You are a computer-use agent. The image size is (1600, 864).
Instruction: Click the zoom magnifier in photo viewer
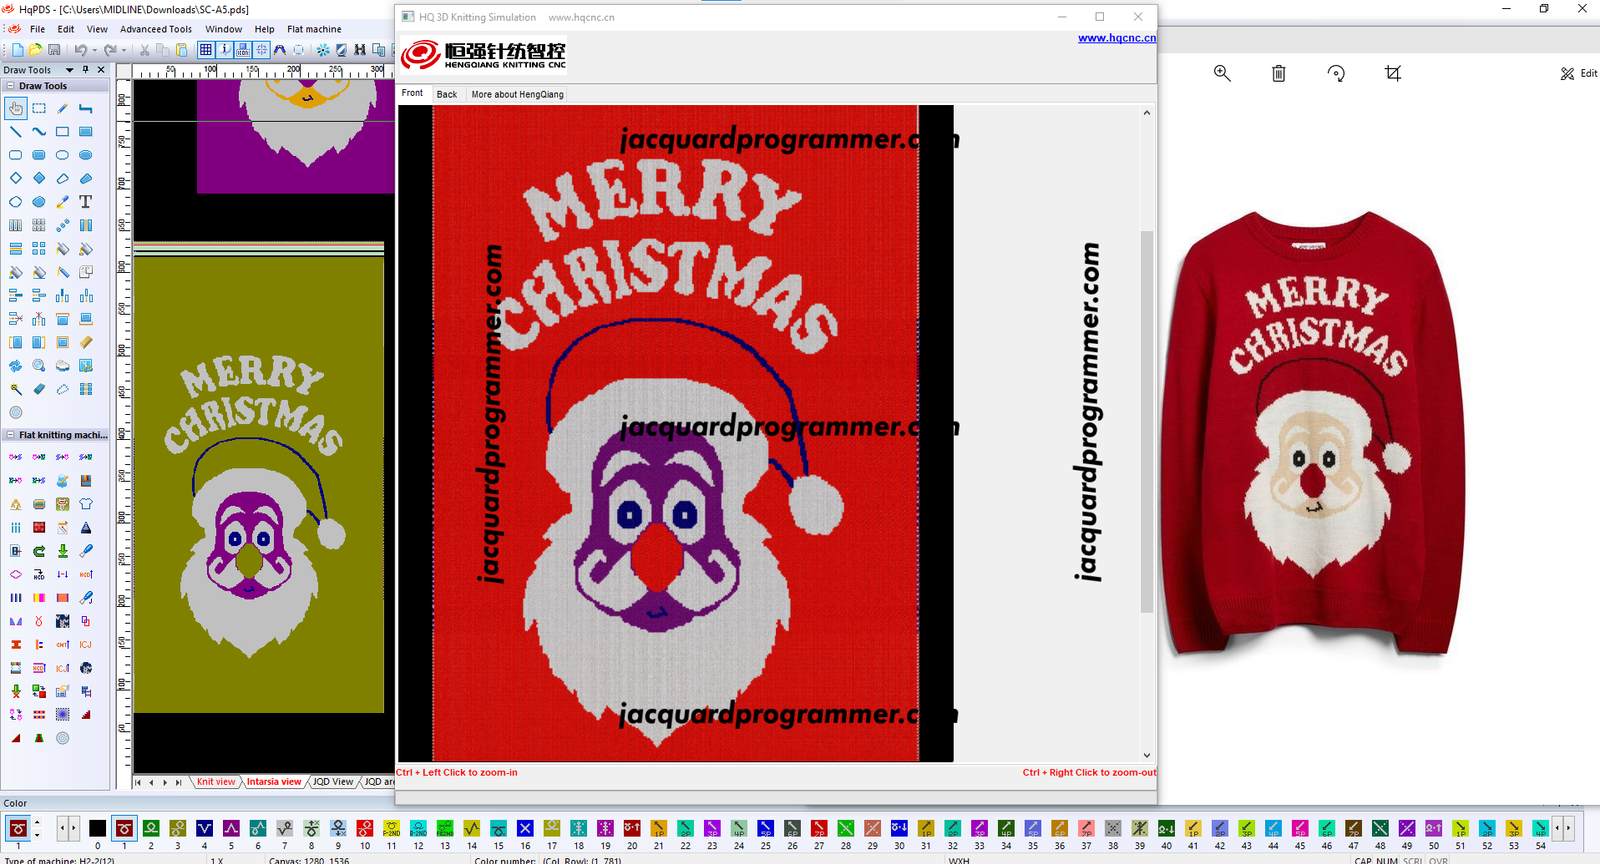click(x=1222, y=74)
